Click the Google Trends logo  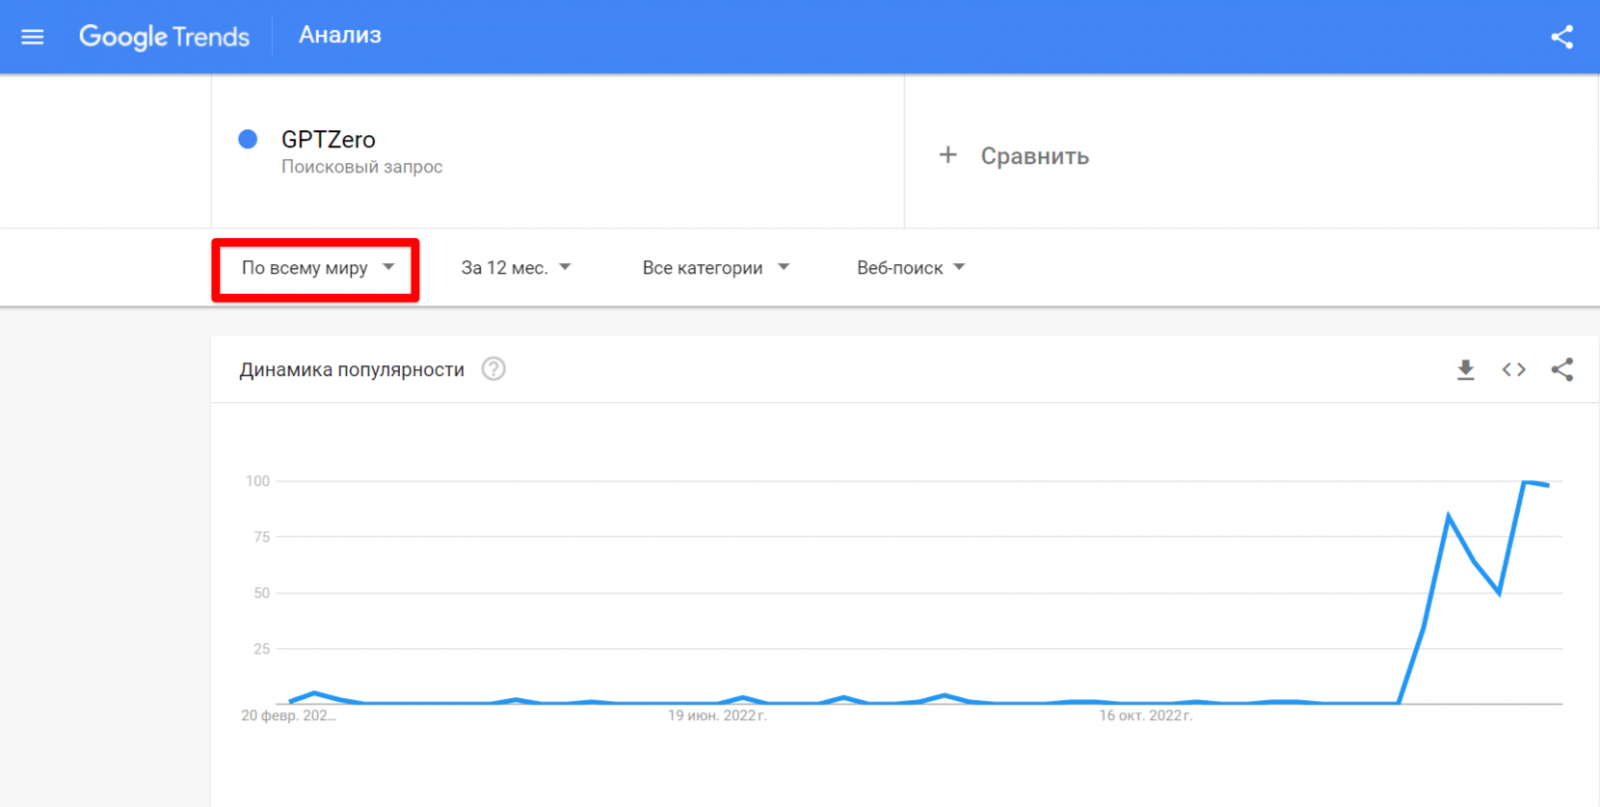coord(164,37)
